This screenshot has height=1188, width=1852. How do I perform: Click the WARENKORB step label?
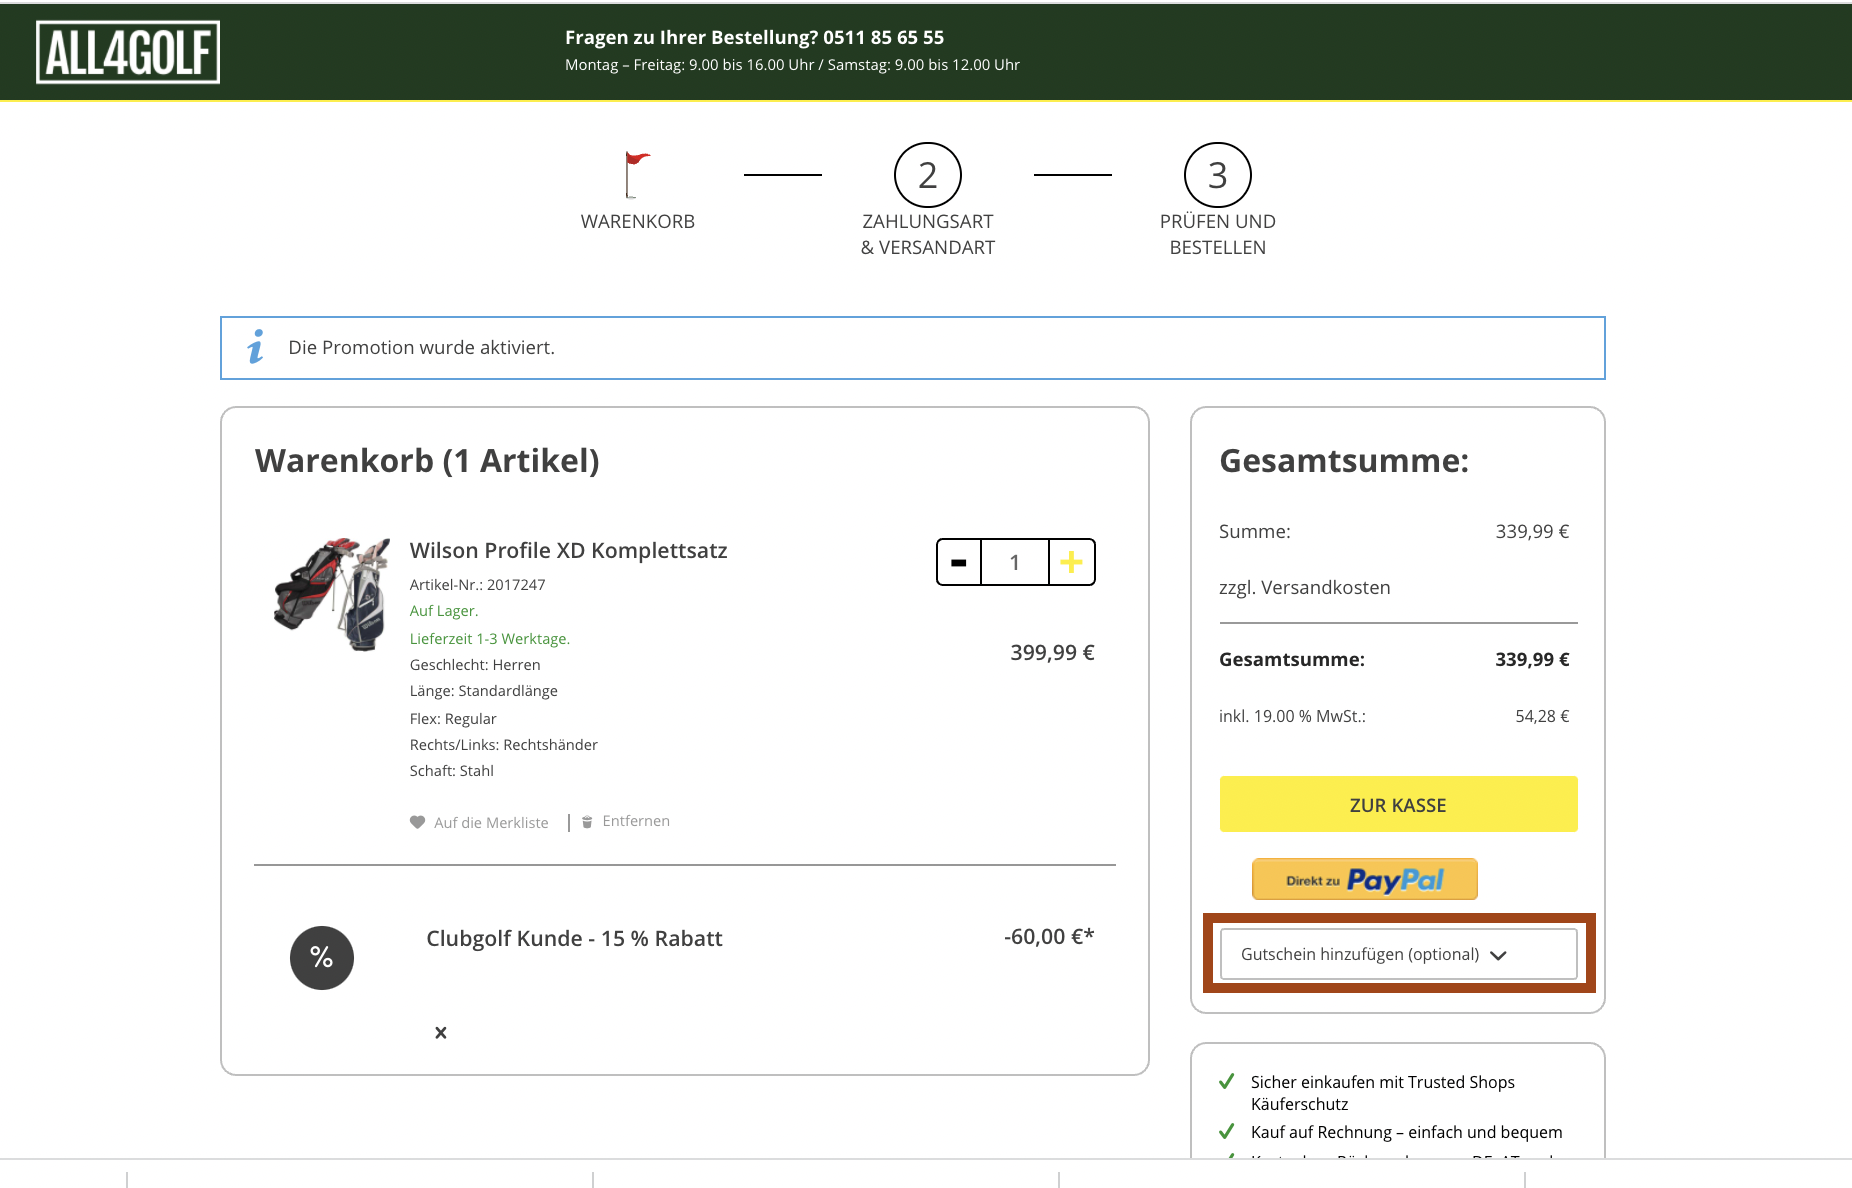638,221
